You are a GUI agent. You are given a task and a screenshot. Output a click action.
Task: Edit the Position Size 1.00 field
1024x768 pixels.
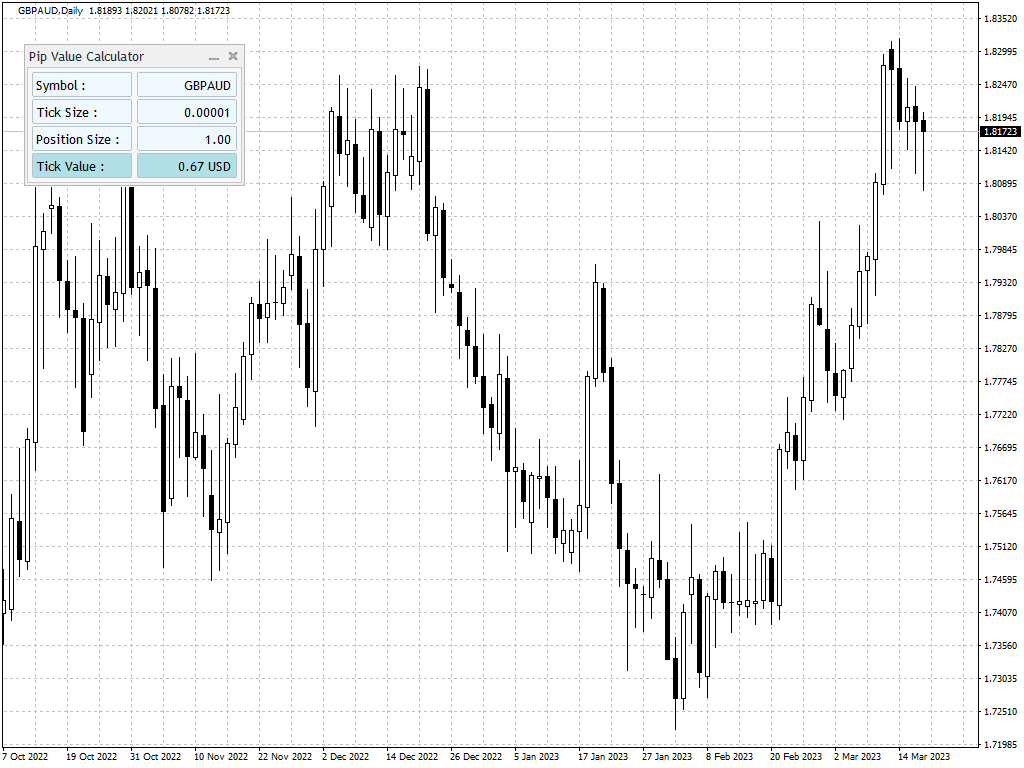[187, 140]
